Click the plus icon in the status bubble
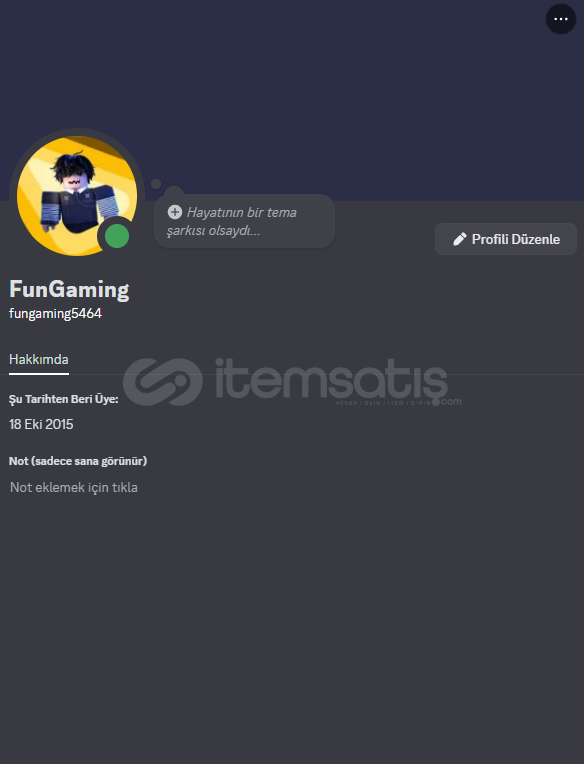The height and width of the screenshot is (764, 584). (x=175, y=212)
